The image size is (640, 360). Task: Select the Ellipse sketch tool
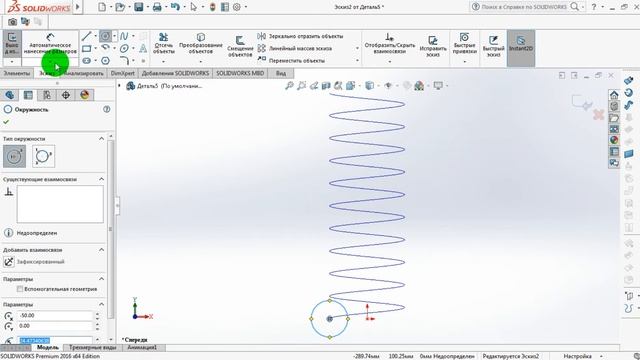[x=124, y=49]
